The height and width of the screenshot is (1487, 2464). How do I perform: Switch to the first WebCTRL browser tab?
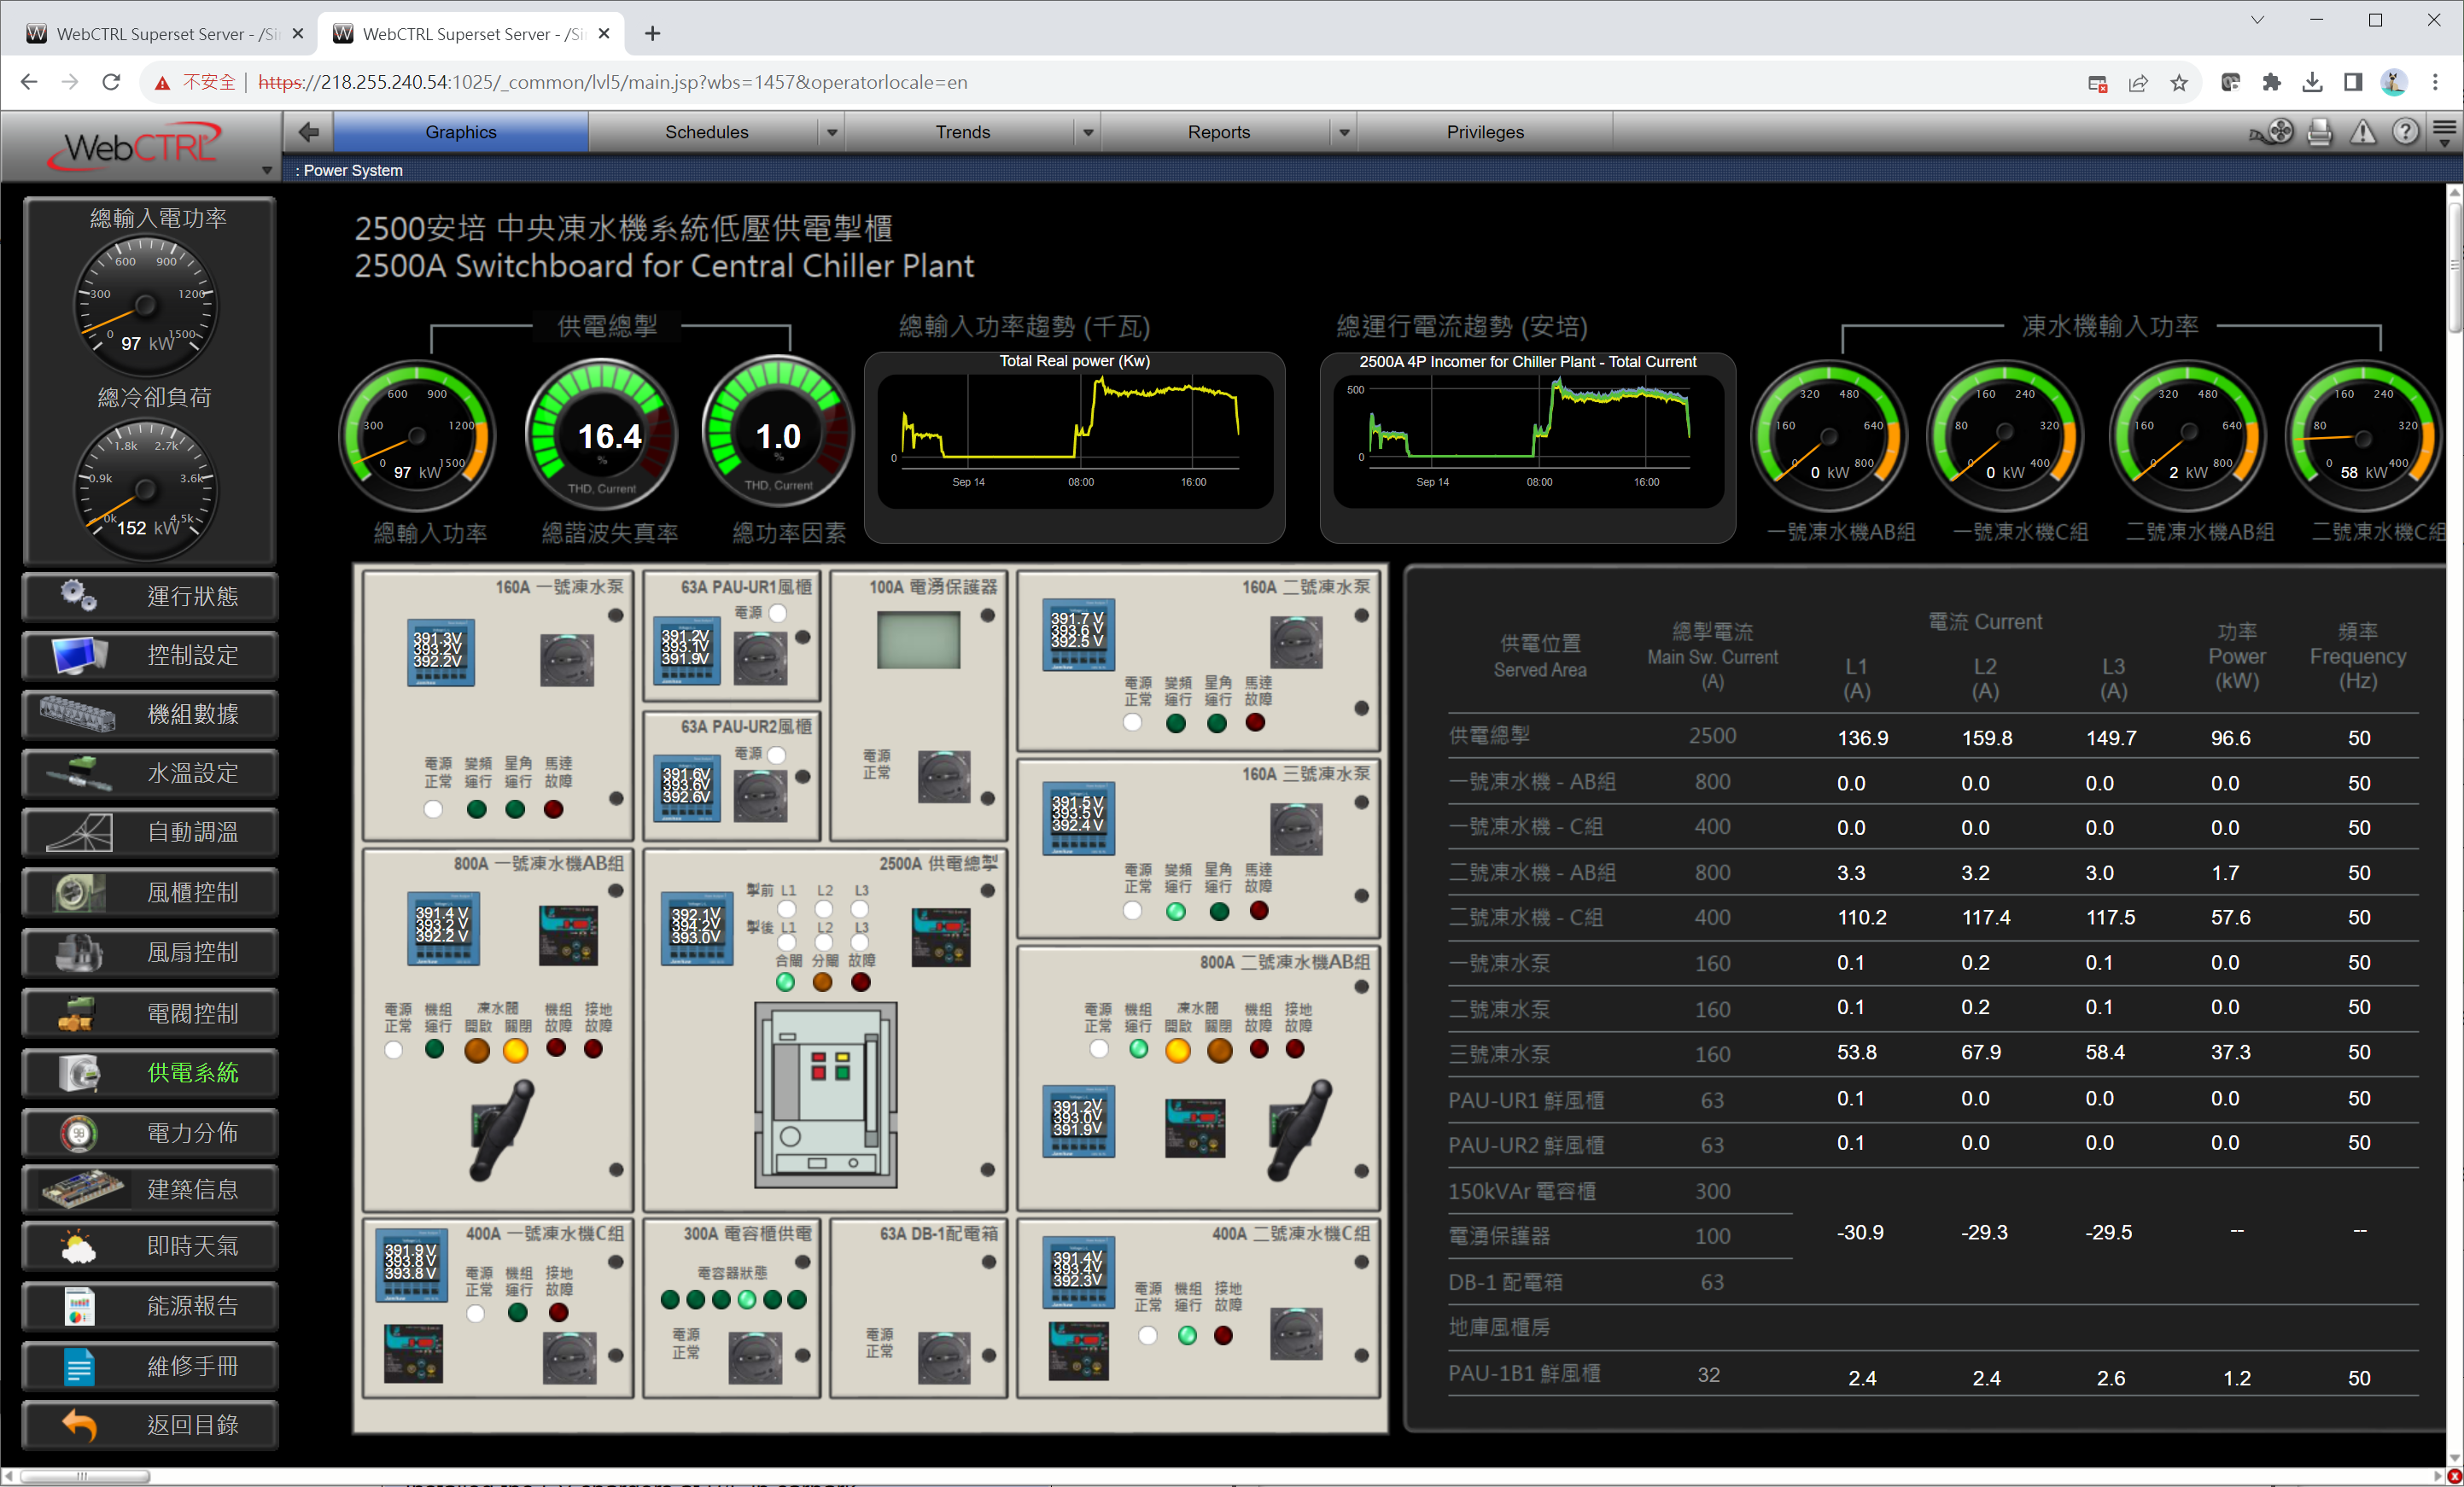pyautogui.click(x=166, y=33)
